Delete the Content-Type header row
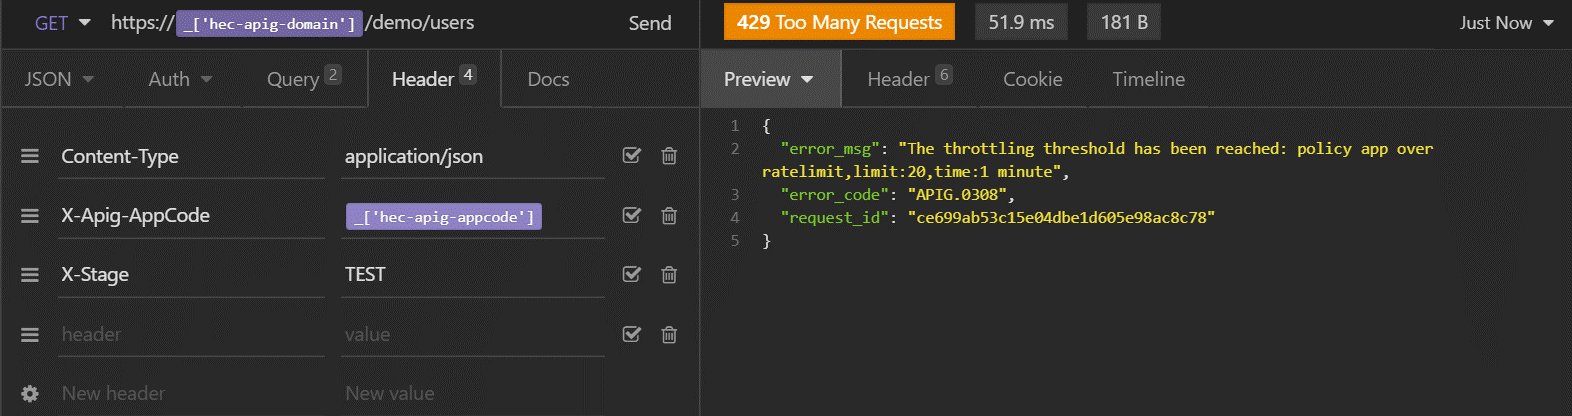Screen dimensions: 1572x416 coord(669,156)
